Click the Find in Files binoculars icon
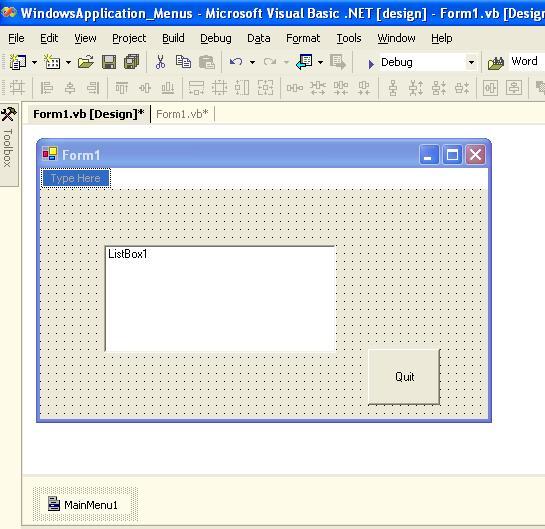Image resolution: width=545 pixels, height=529 pixels. pyautogui.click(x=496, y=63)
